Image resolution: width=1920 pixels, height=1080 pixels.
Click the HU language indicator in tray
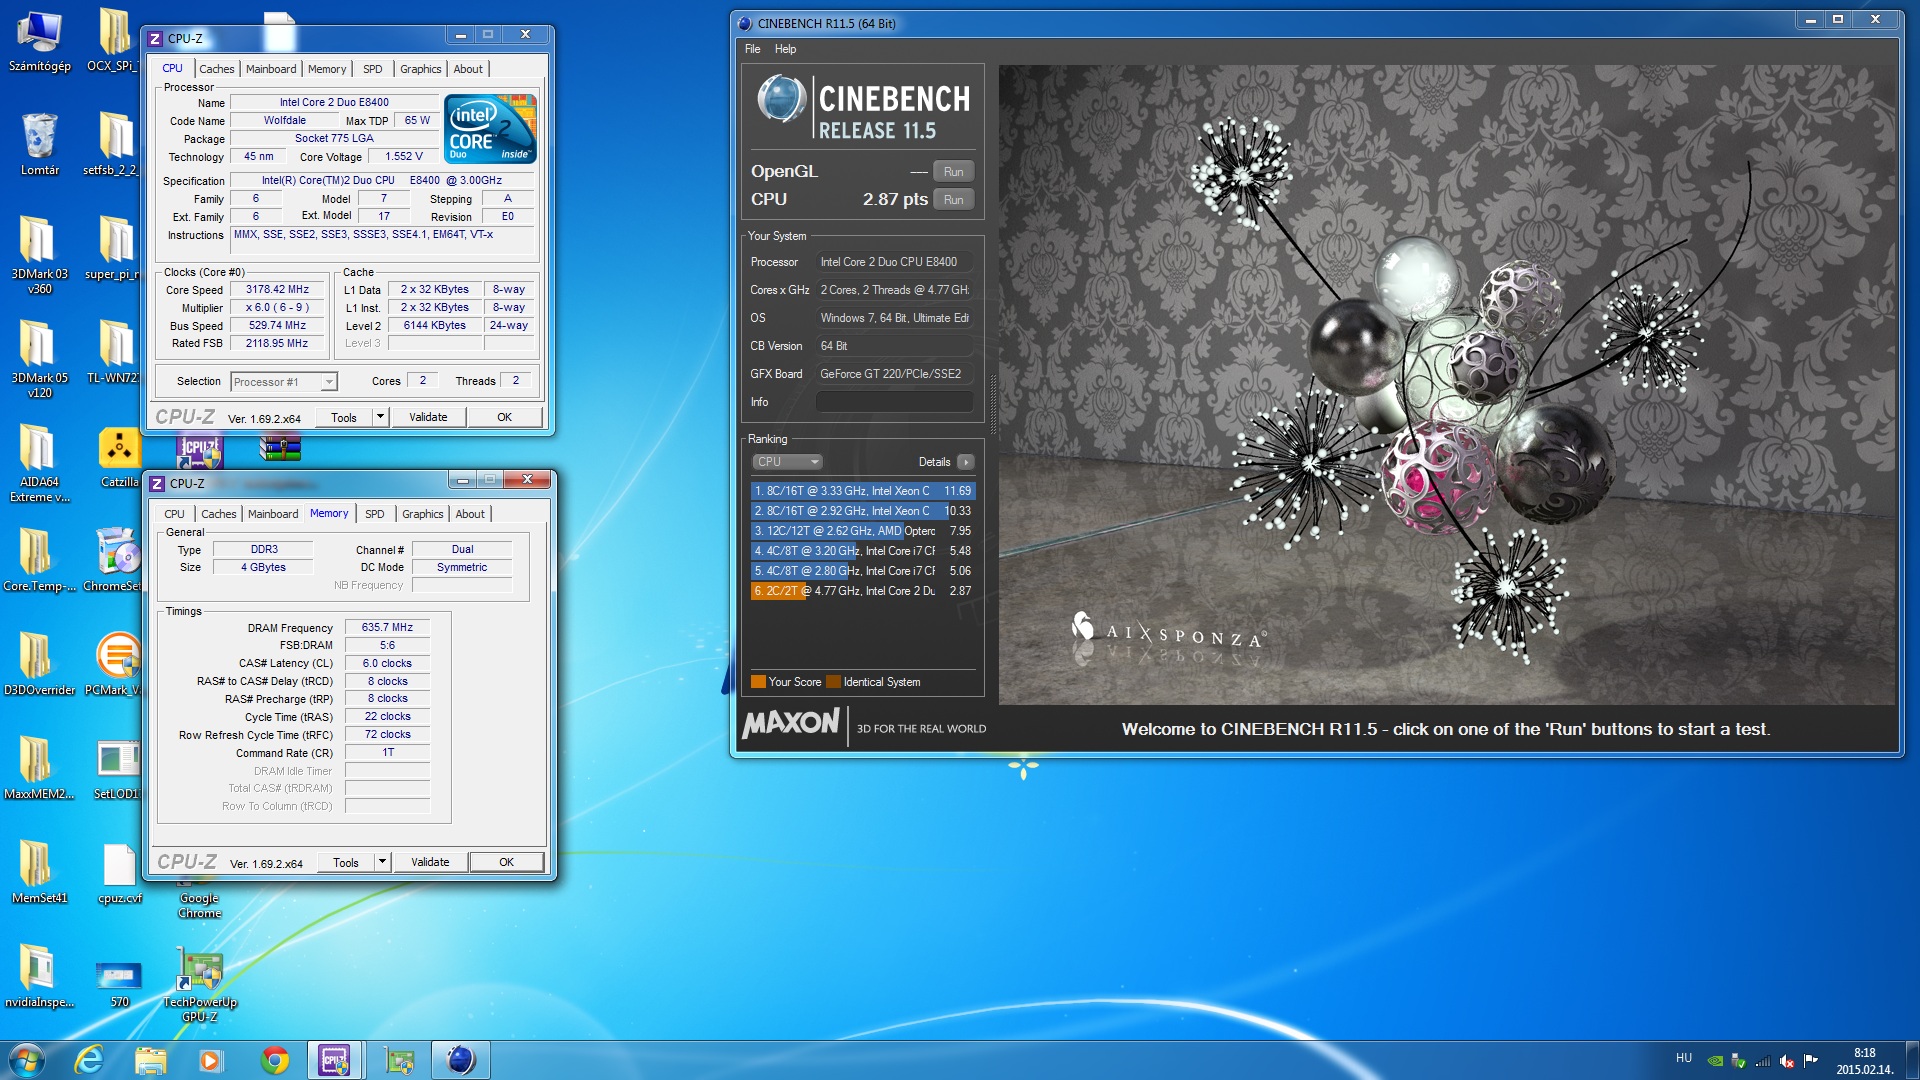[x=1684, y=1058]
